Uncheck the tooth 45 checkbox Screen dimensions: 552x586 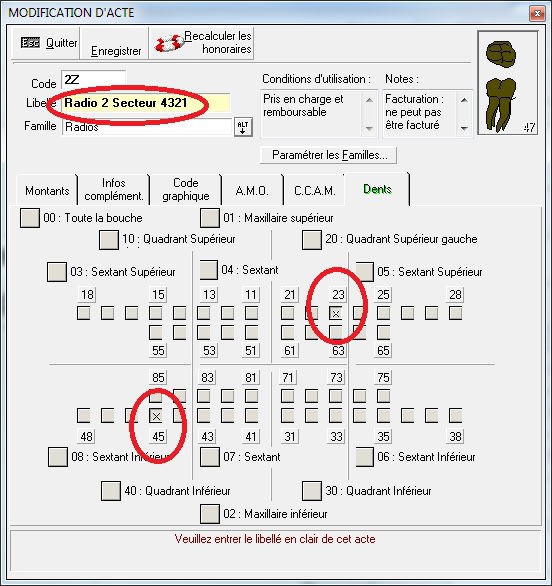(156, 416)
